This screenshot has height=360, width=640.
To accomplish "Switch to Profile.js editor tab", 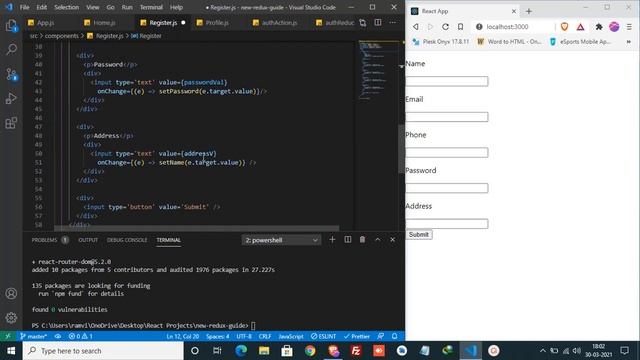I will pyautogui.click(x=217, y=23).
